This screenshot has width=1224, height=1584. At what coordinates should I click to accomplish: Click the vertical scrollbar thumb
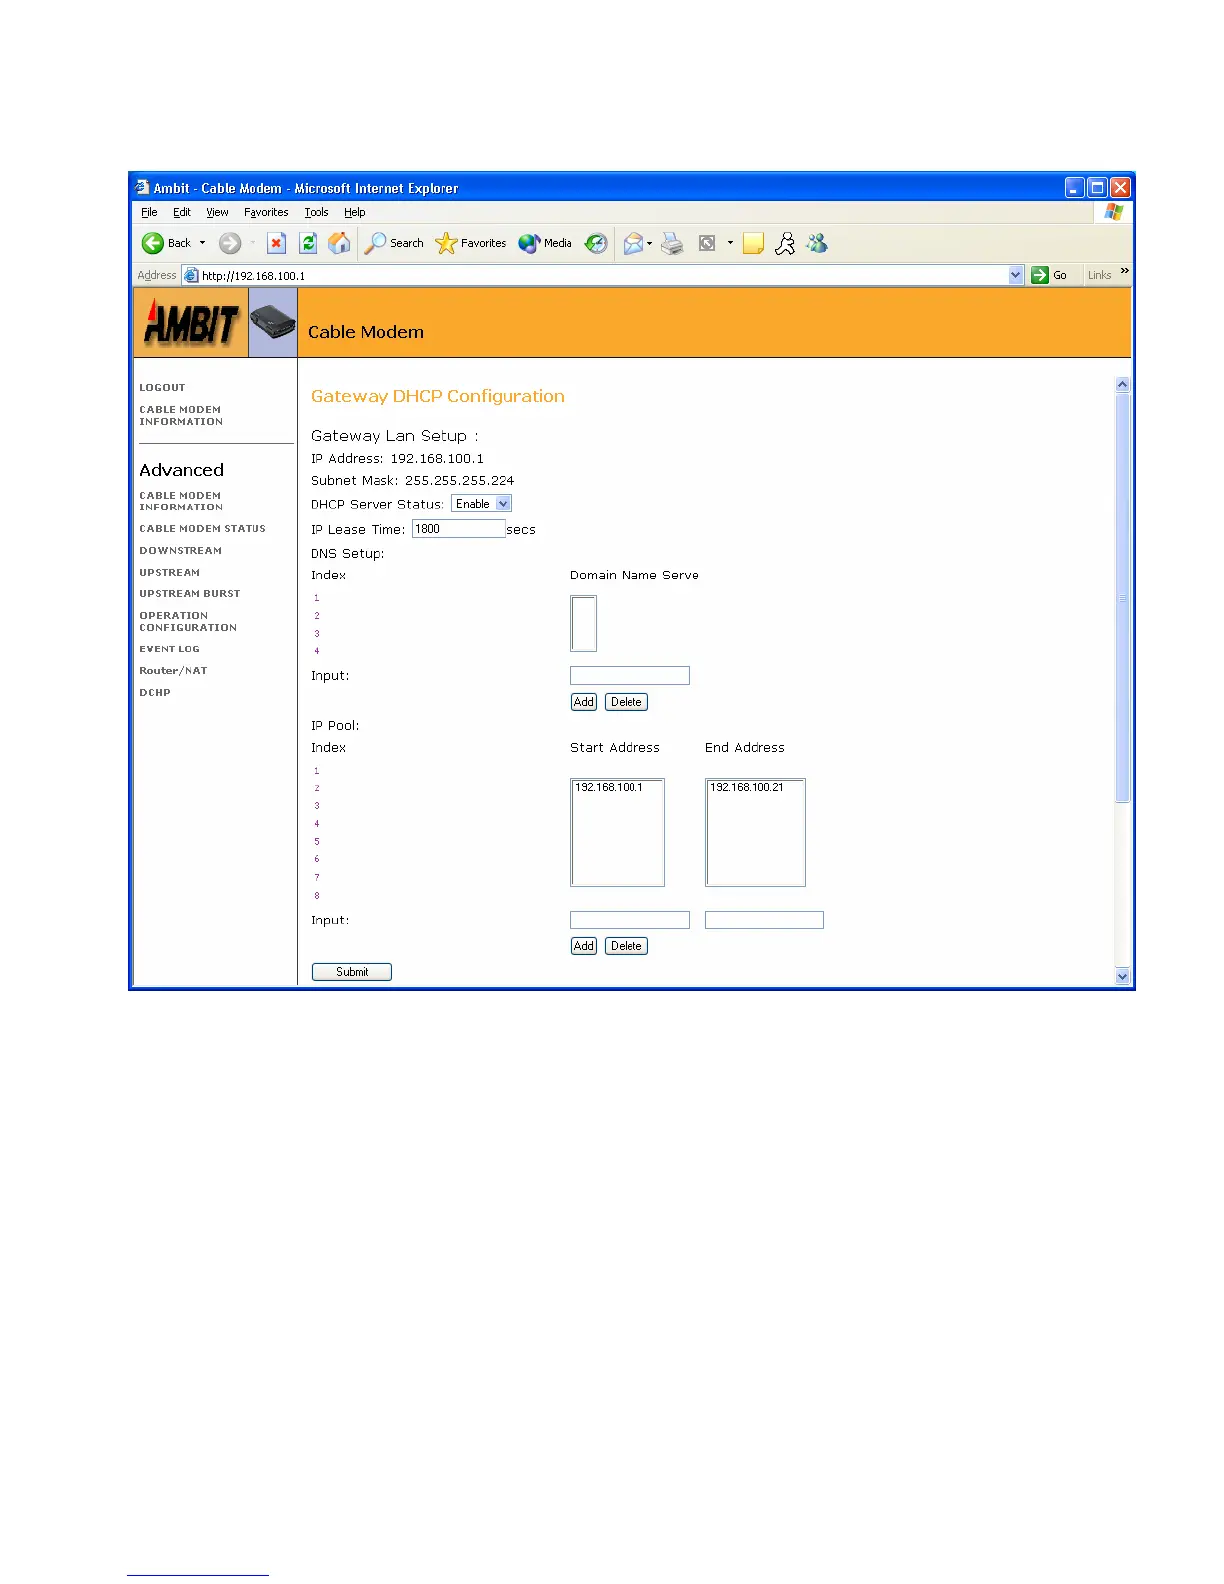[x=1122, y=598]
